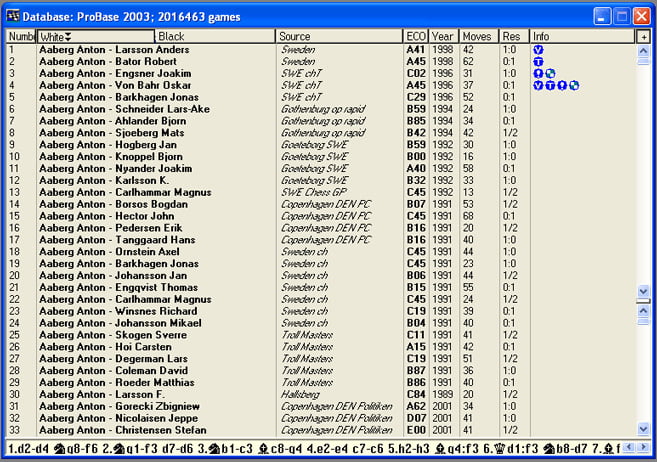Click down arrow of upper list pane scrollbar

click(x=644, y=290)
